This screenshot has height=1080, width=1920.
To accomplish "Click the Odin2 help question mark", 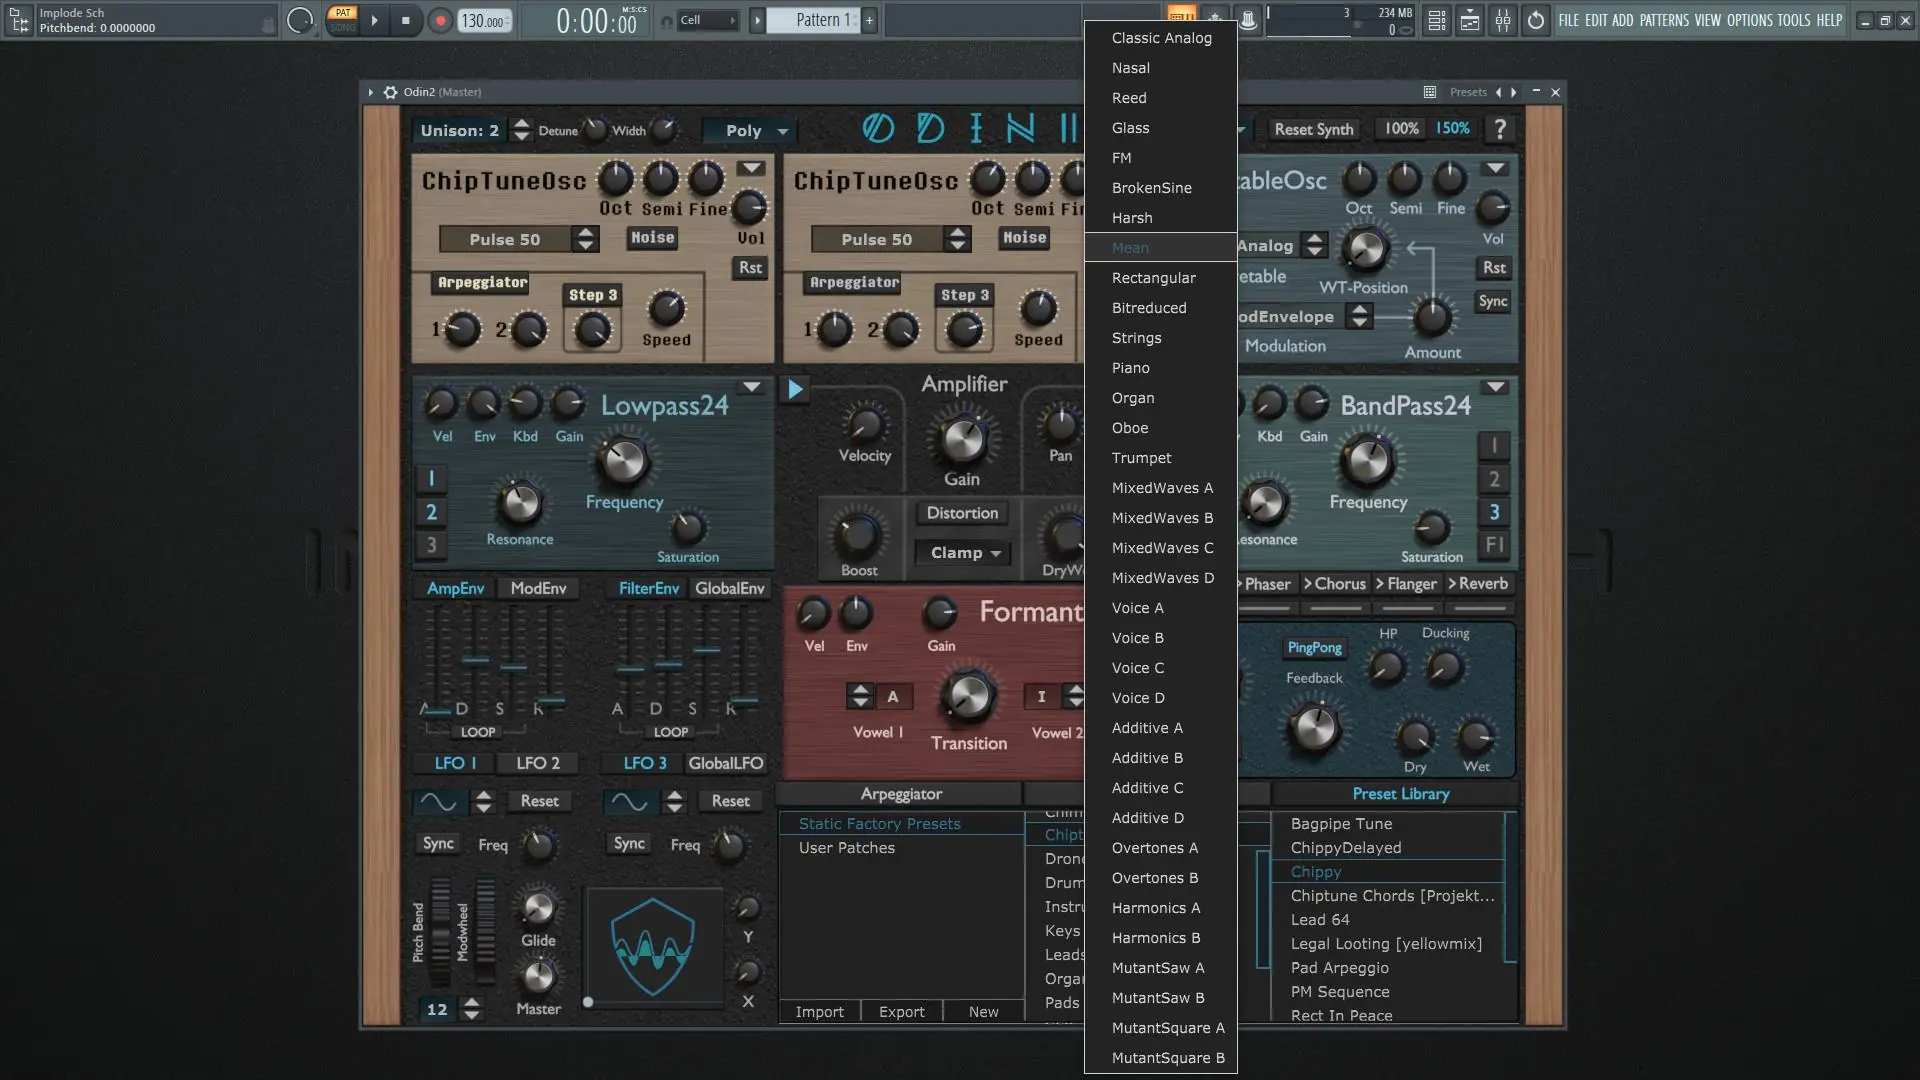I will pos(1499,129).
